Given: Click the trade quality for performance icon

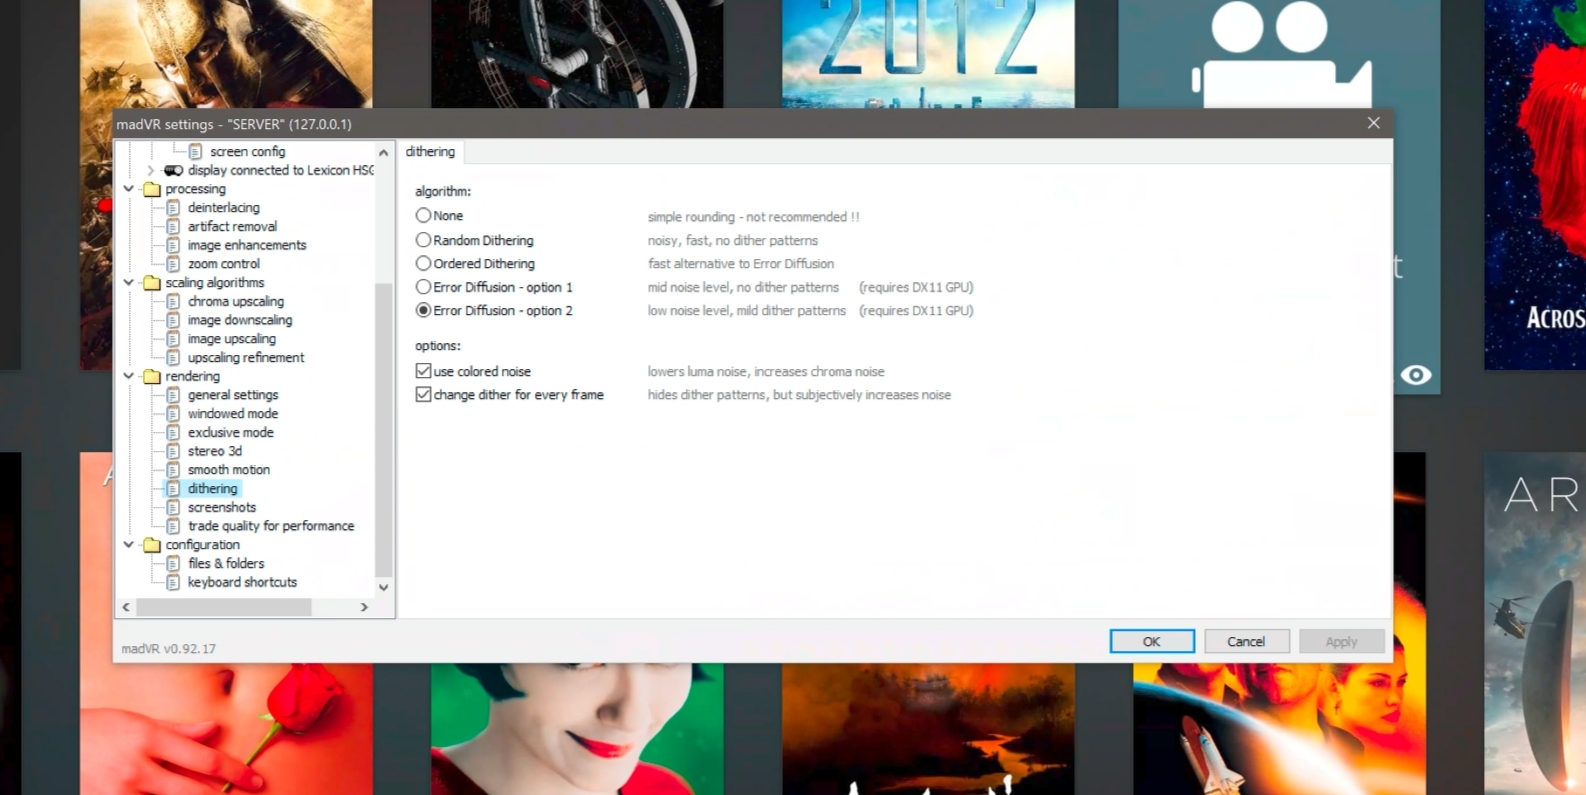Looking at the screenshot, I should point(173,526).
